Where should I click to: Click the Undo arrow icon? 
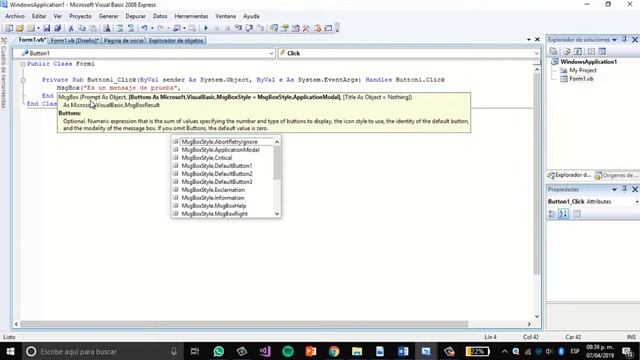(144, 28)
